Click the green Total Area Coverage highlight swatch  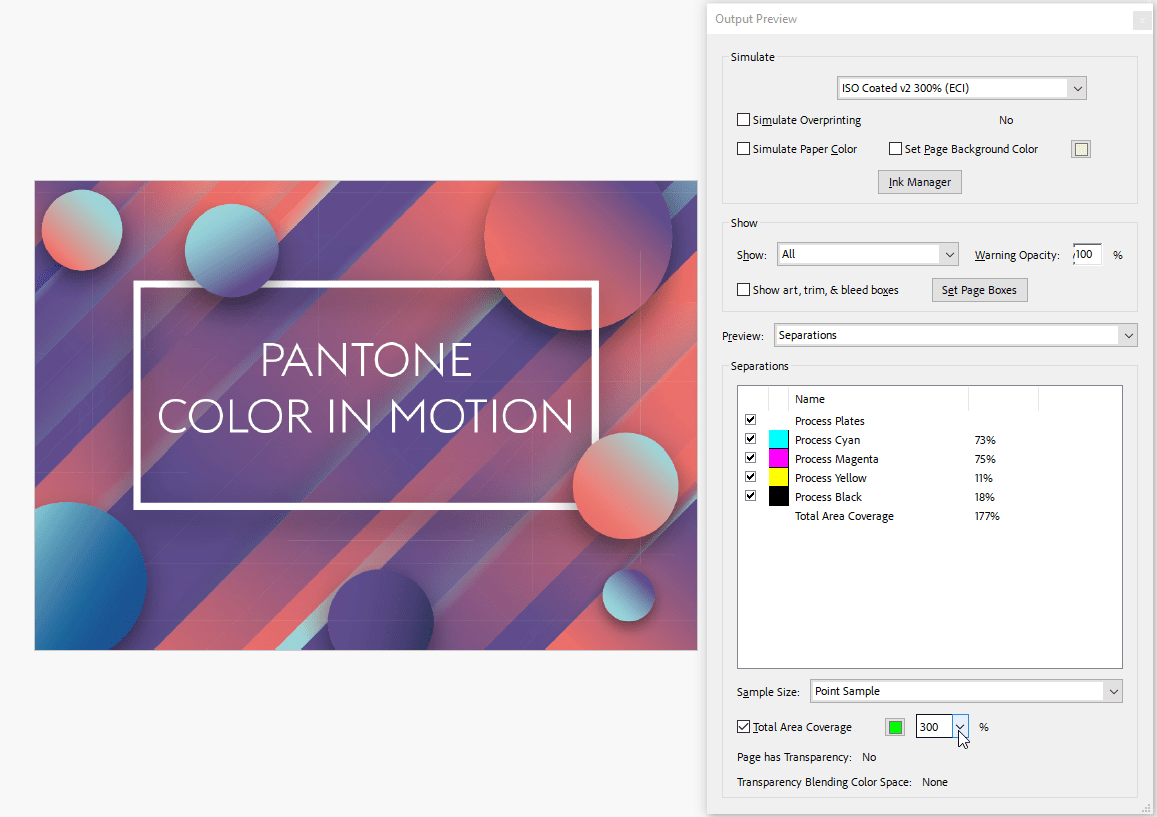click(x=895, y=727)
